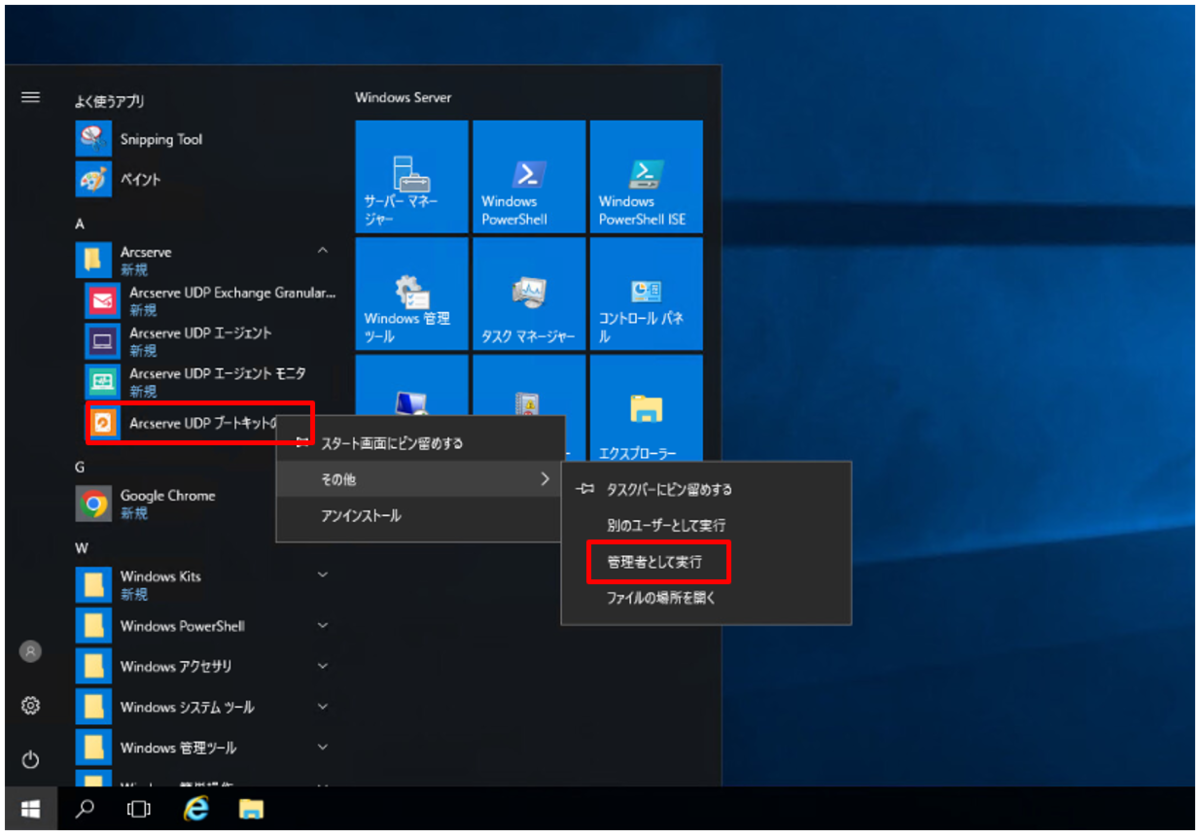This screenshot has height=837, width=1200.
Task: Open the Snipping Tool icon
Action: [93, 139]
